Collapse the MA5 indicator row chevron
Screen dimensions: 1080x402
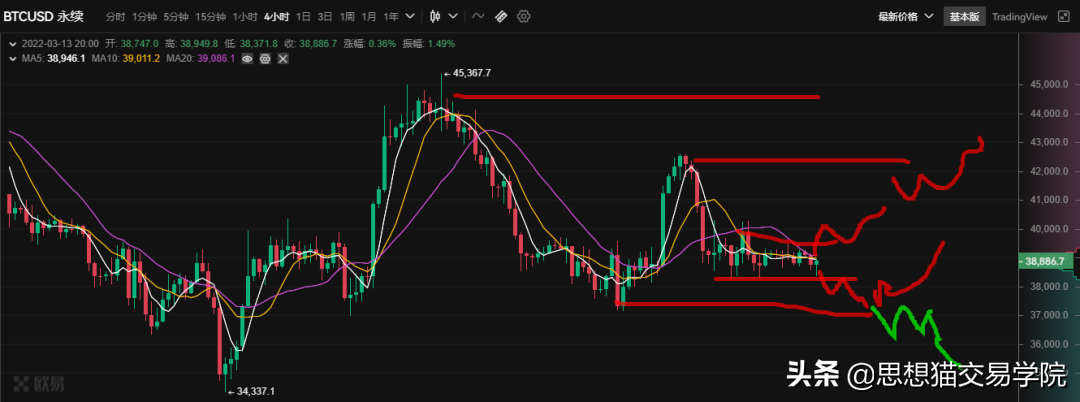point(12,59)
